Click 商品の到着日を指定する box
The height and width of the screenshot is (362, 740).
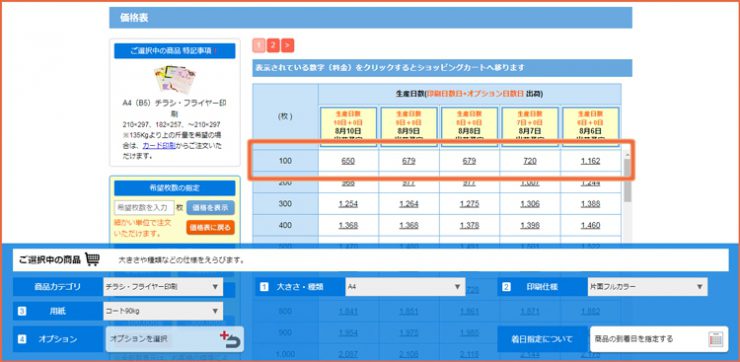click(x=659, y=339)
